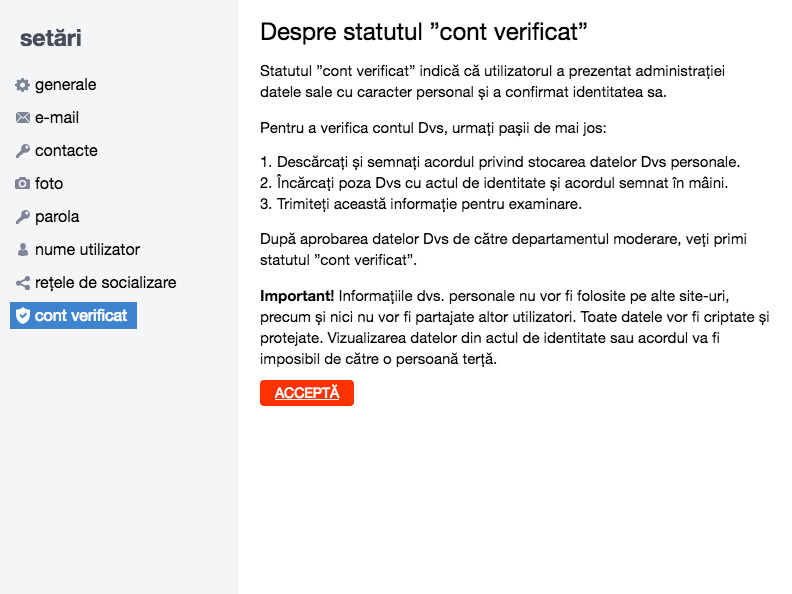Click the camera icon beside foto

coord(22,183)
